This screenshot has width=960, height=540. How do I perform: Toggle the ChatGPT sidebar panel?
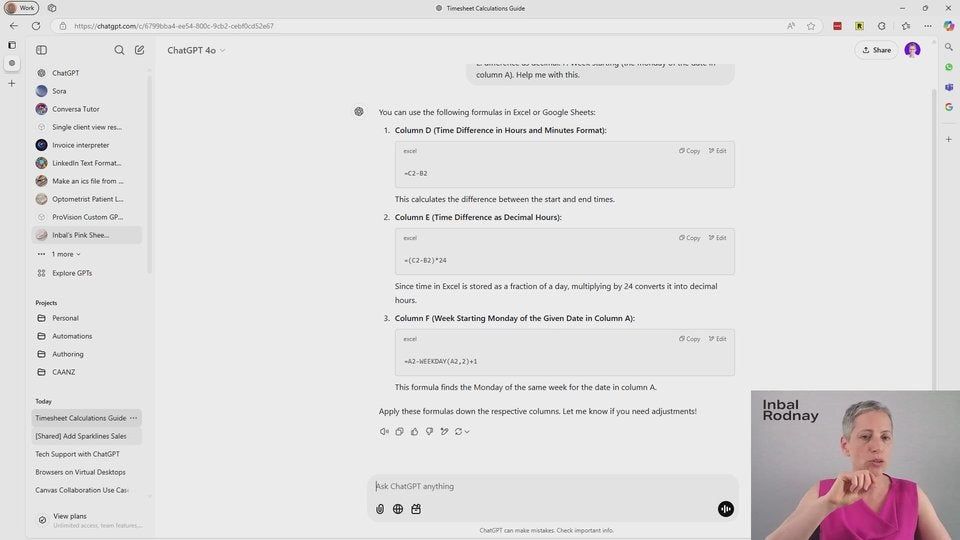(x=42, y=50)
